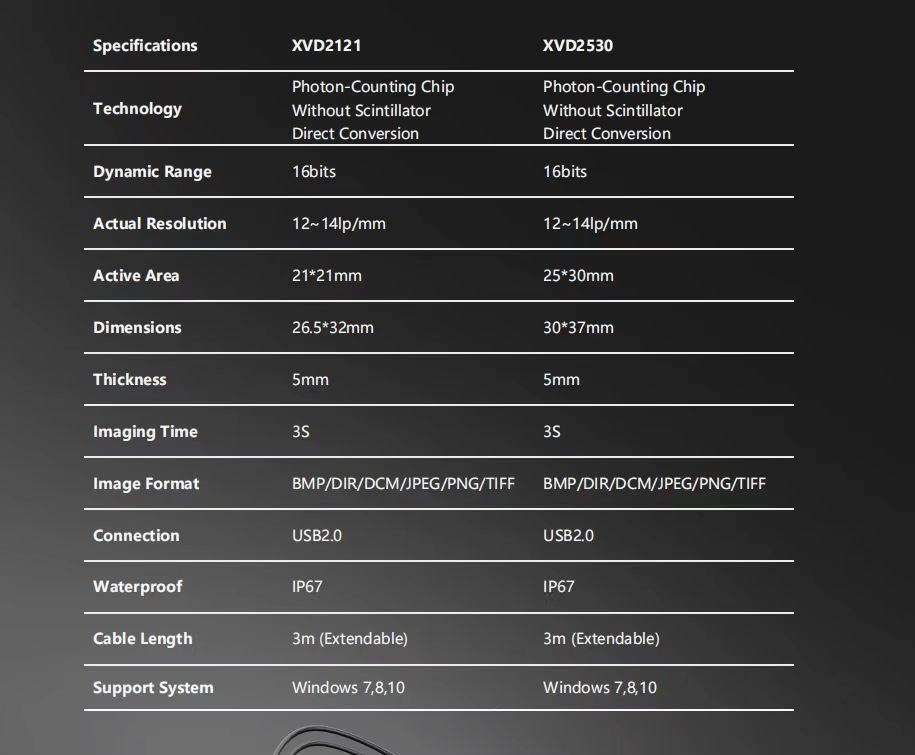Click the Connection row label

(x=136, y=536)
